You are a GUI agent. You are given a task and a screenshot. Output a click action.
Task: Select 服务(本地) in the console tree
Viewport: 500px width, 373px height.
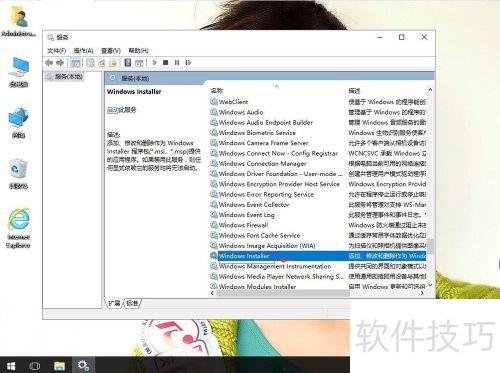tap(69, 77)
